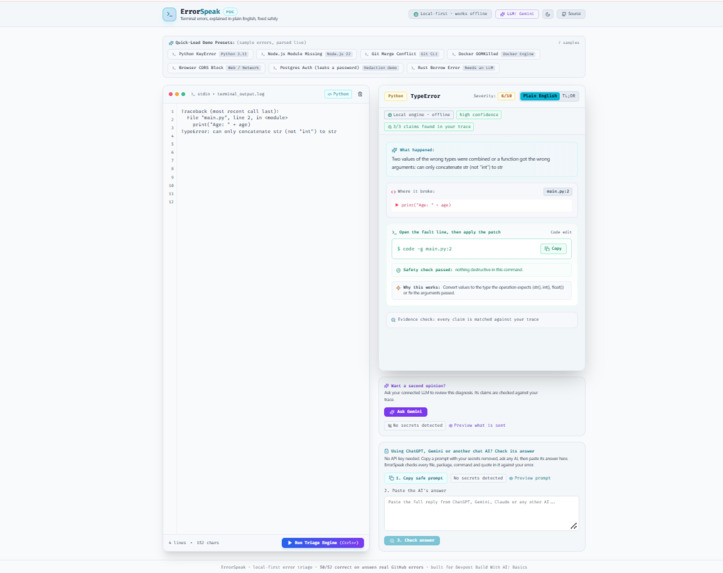Click the Python language badge in editor header

338,94
